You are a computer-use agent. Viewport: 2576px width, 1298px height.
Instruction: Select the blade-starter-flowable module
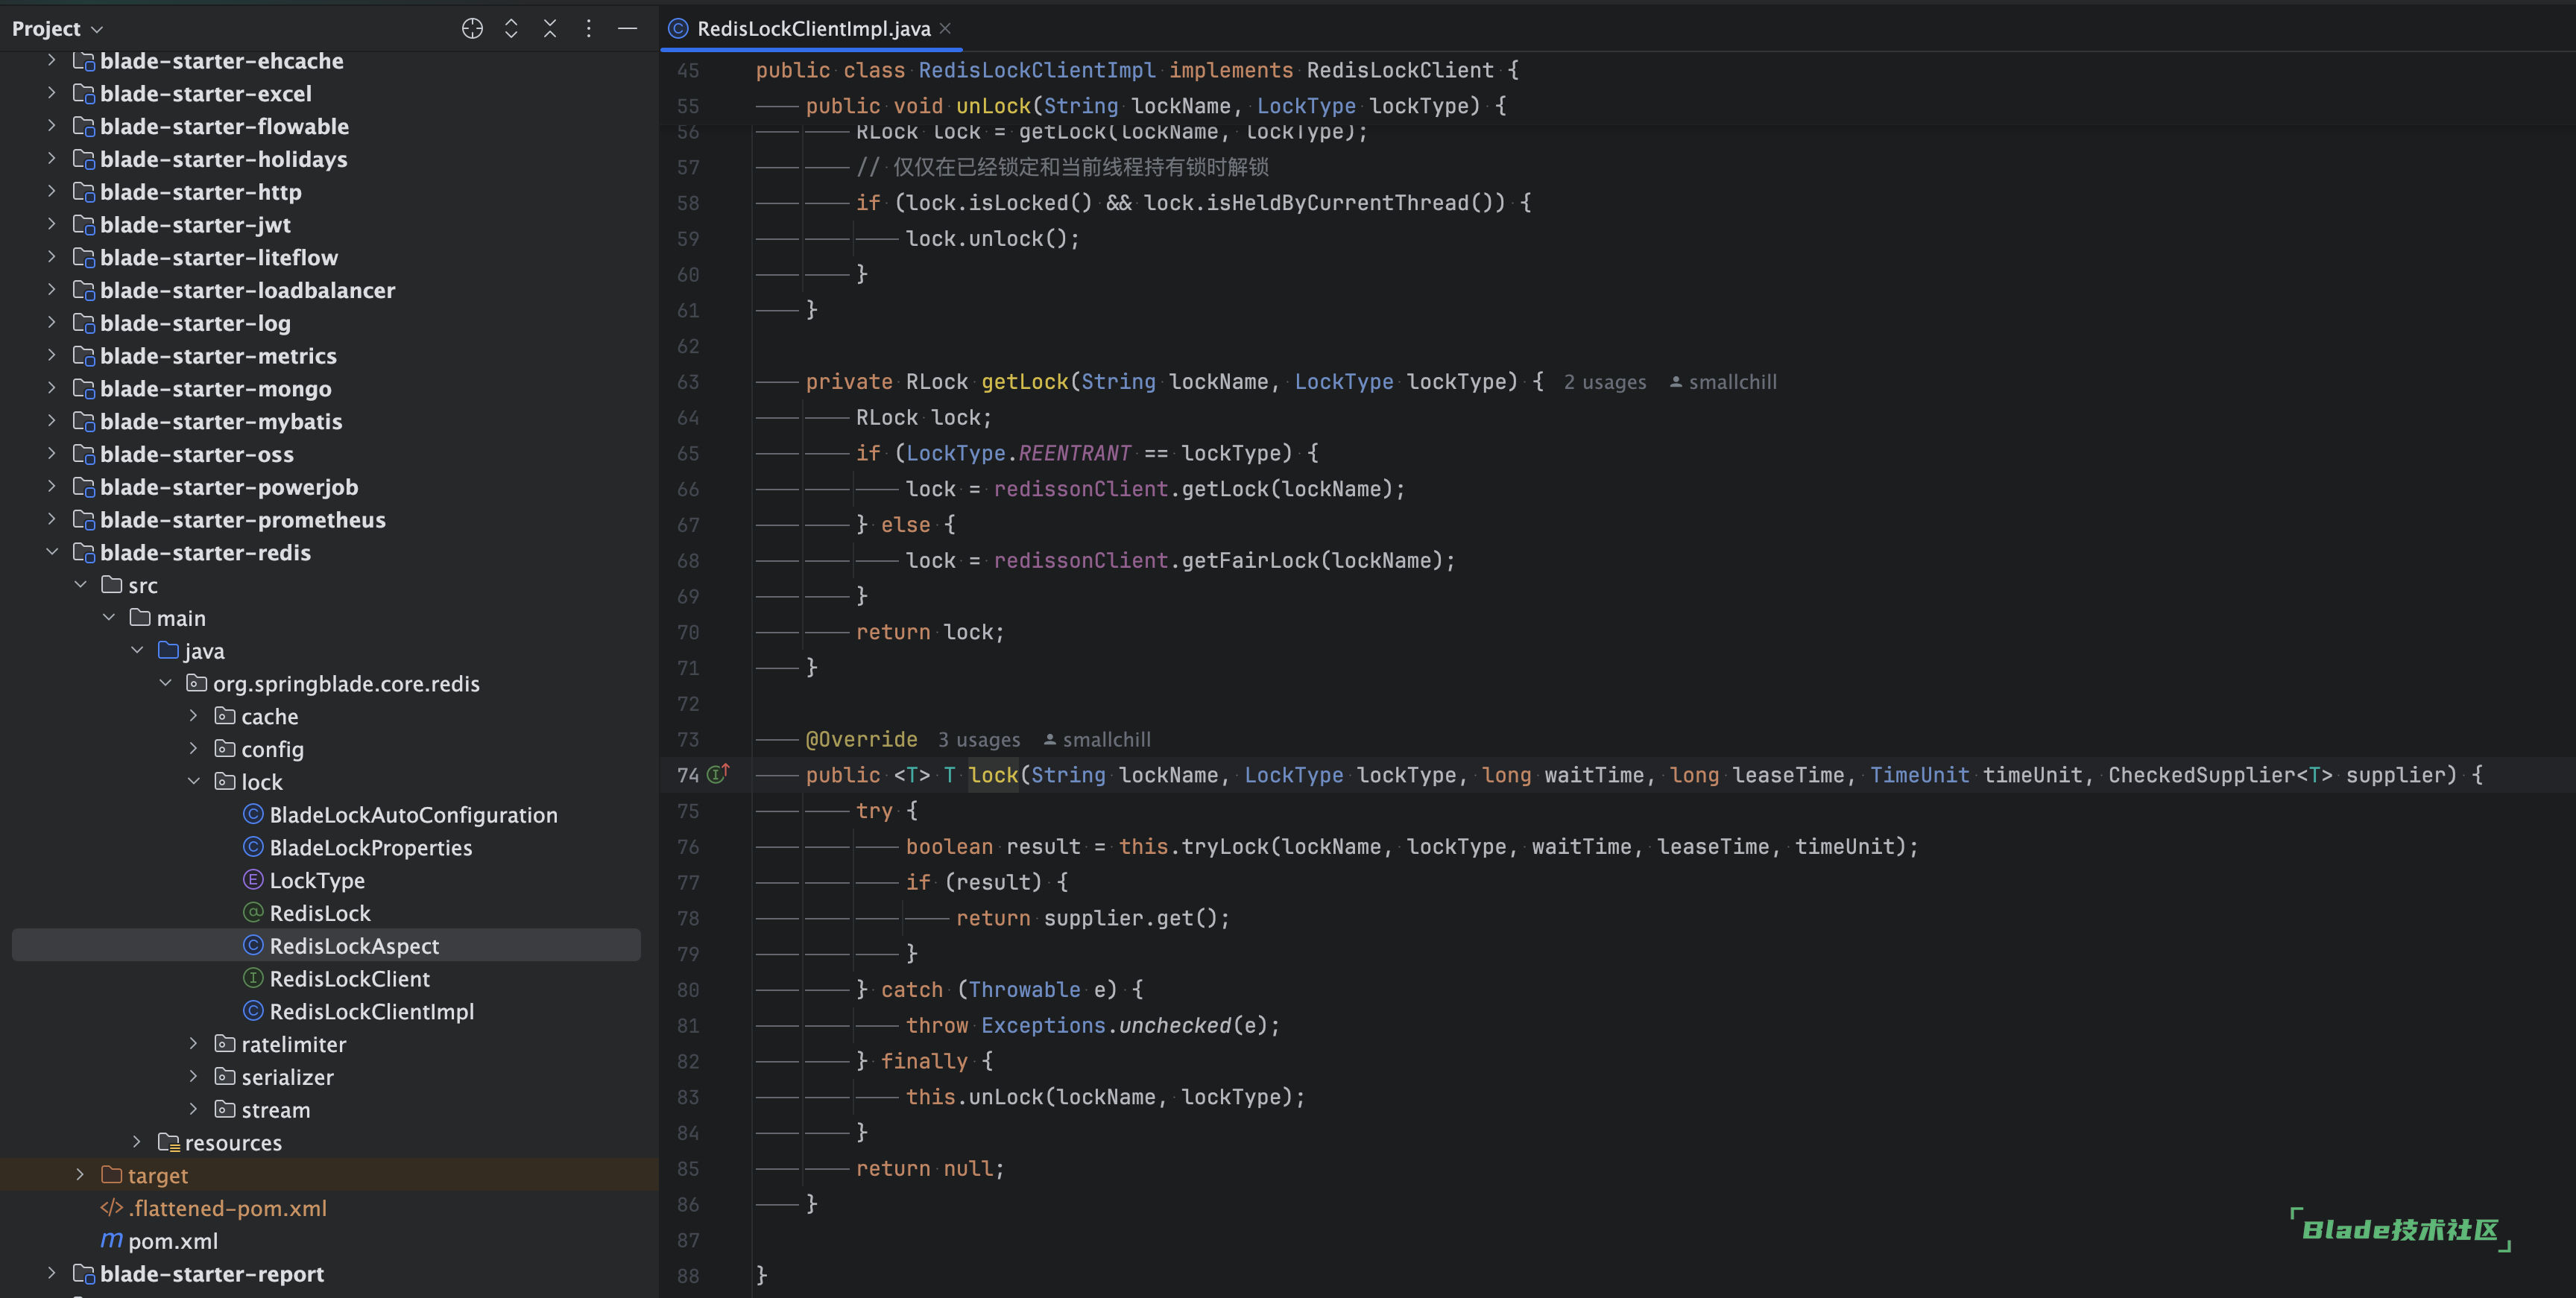224,126
